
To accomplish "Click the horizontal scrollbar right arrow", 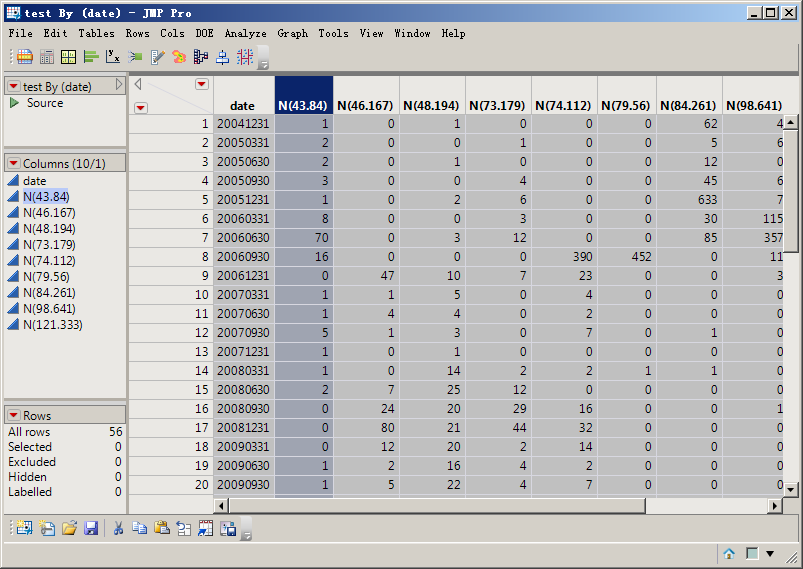I will [x=774, y=506].
